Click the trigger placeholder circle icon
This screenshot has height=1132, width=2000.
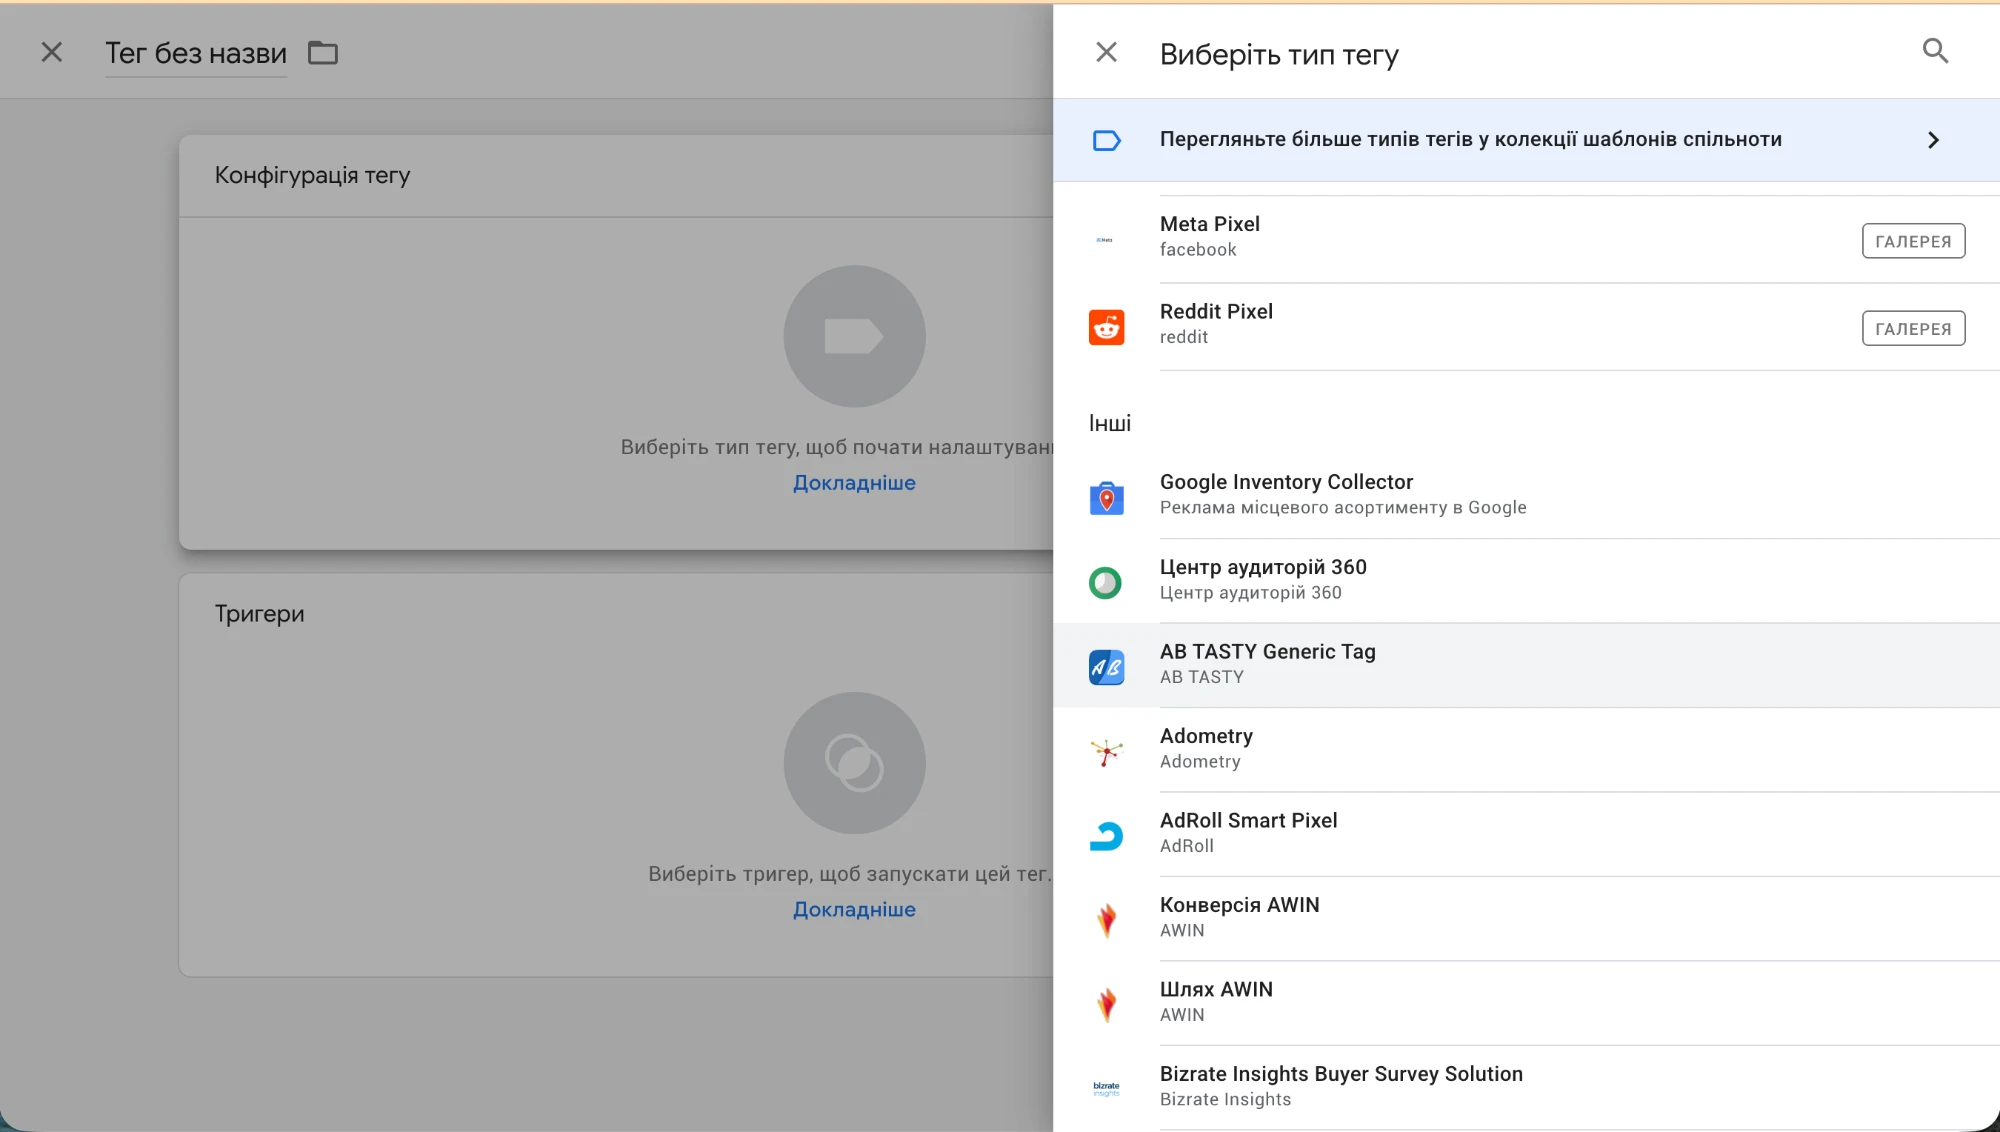[854, 763]
